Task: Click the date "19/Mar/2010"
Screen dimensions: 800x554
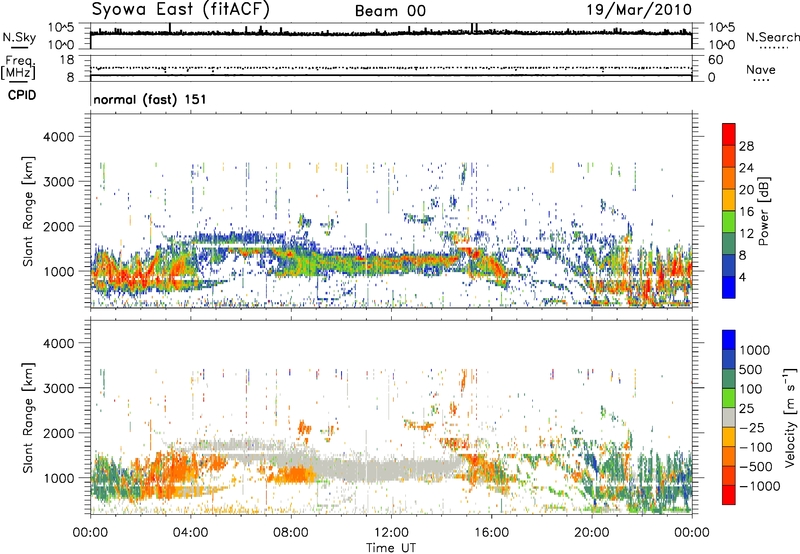Action: (x=639, y=9)
